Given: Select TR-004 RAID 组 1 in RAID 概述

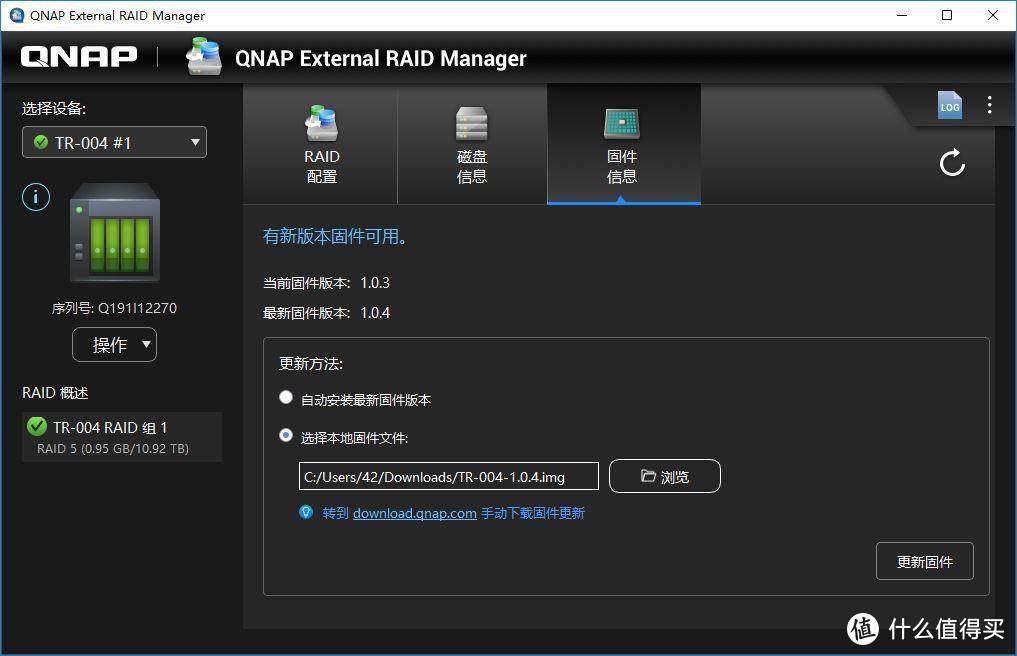Looking at the screenshot, I should (121, 437).
